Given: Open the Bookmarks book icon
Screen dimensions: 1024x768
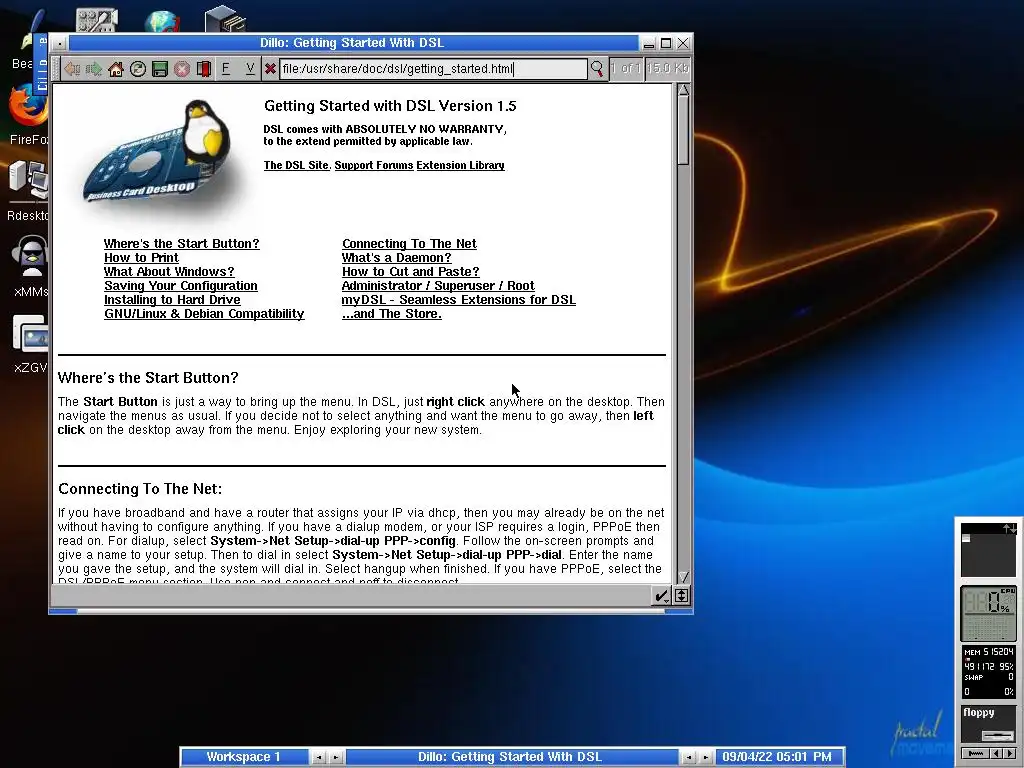Looking at the screenshot, I should pos(204,69).
